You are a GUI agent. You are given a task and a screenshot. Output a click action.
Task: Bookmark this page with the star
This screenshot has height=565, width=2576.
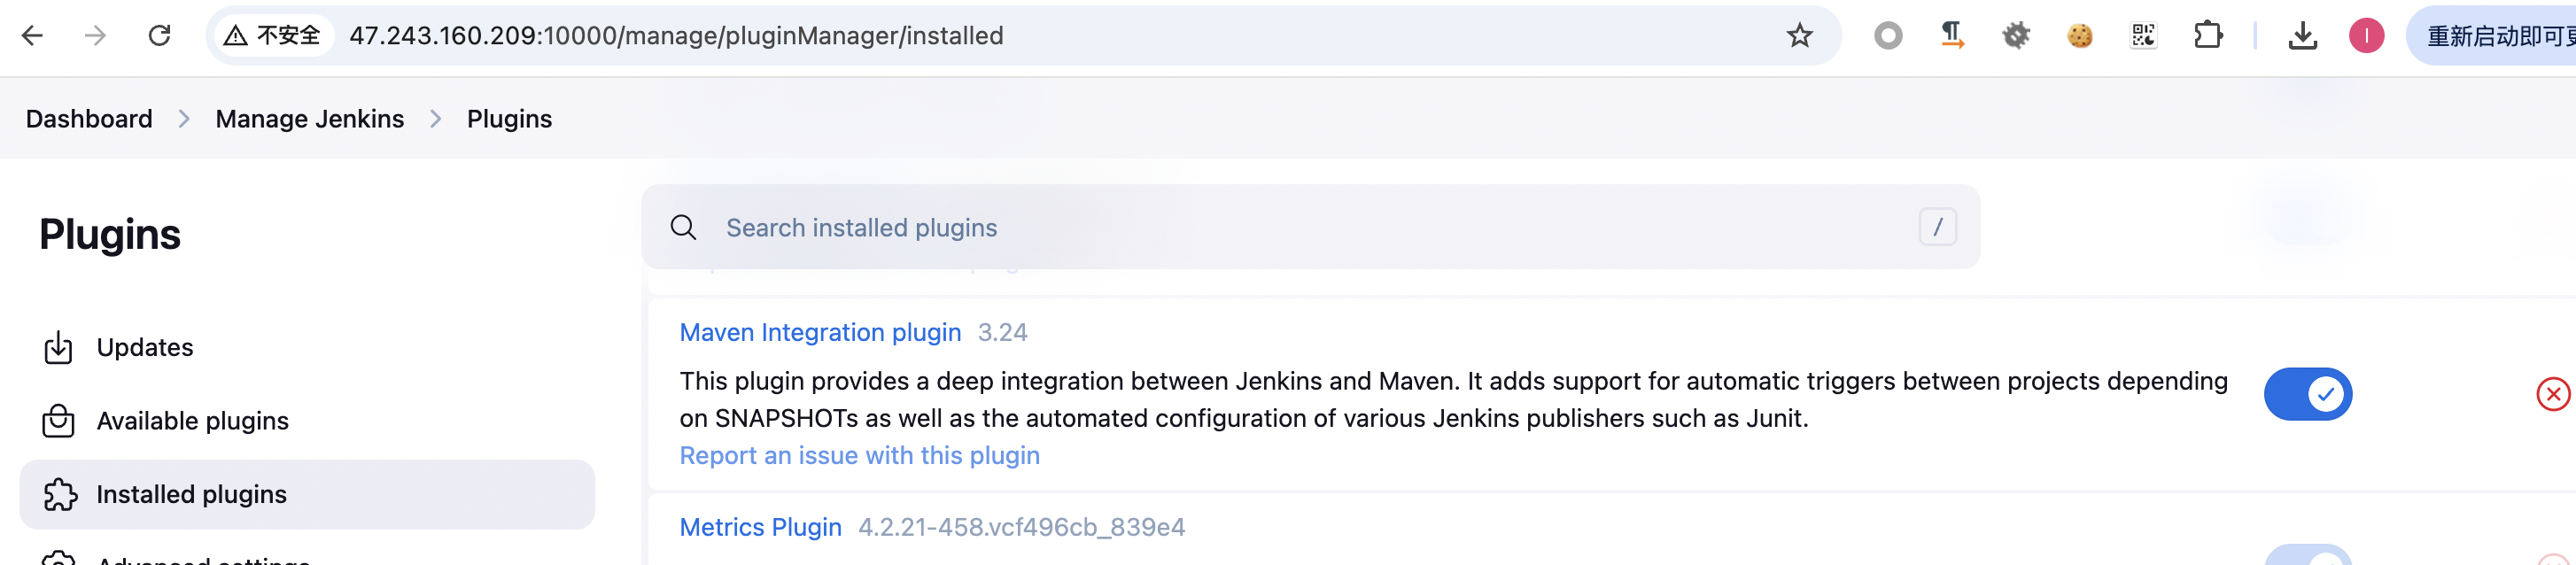coord(1799,35)
